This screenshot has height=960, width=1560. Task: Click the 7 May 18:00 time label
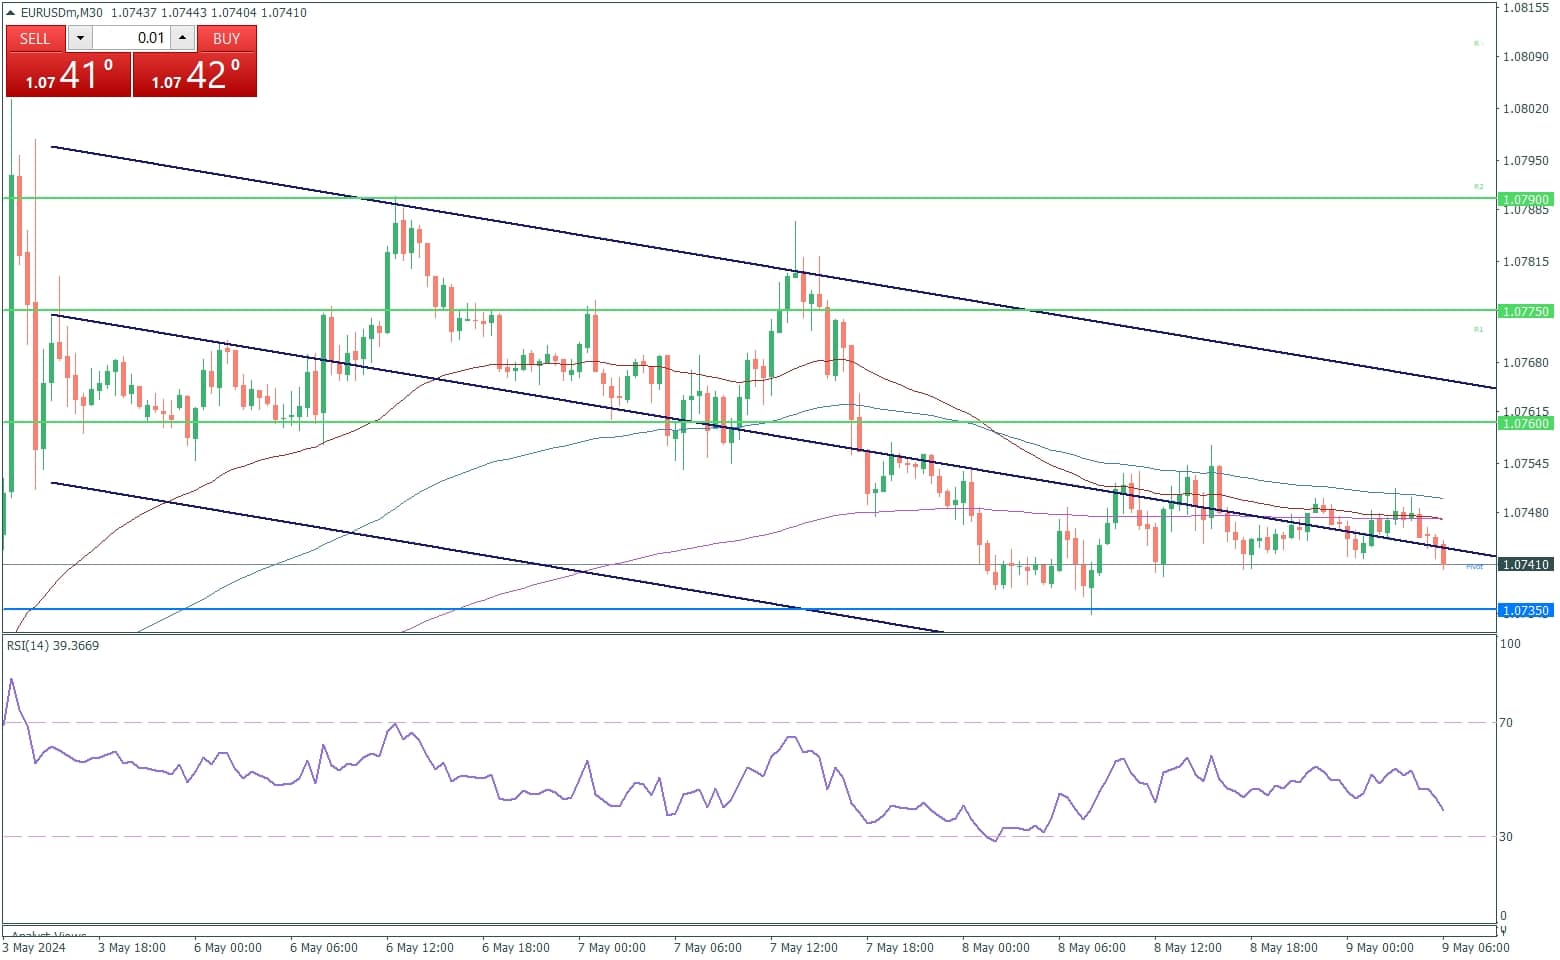[x=900, y=947]
